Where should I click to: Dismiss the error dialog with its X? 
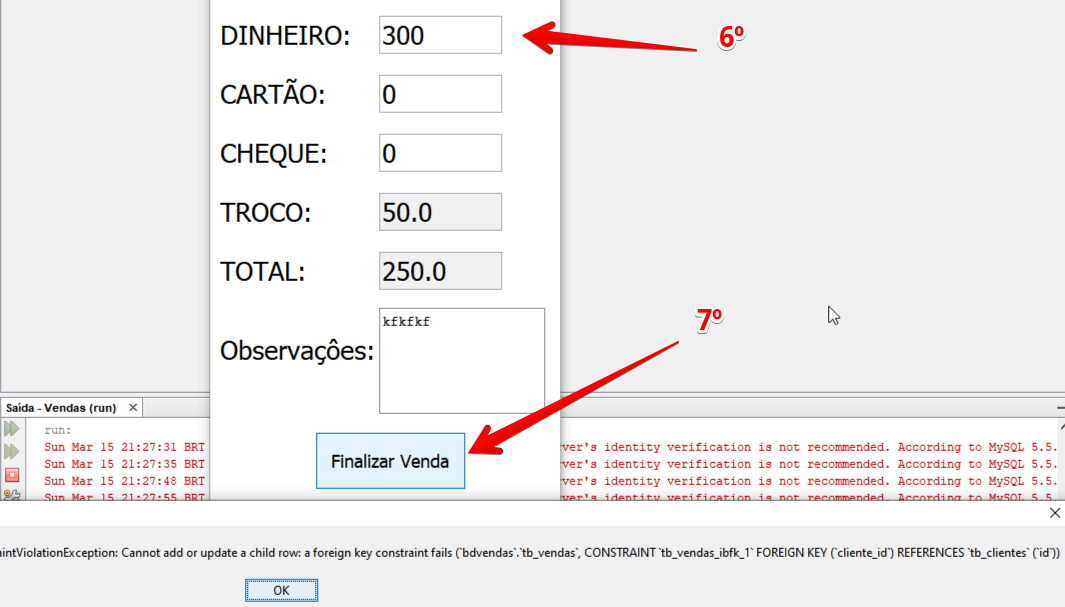click(x=1054, y=513)
